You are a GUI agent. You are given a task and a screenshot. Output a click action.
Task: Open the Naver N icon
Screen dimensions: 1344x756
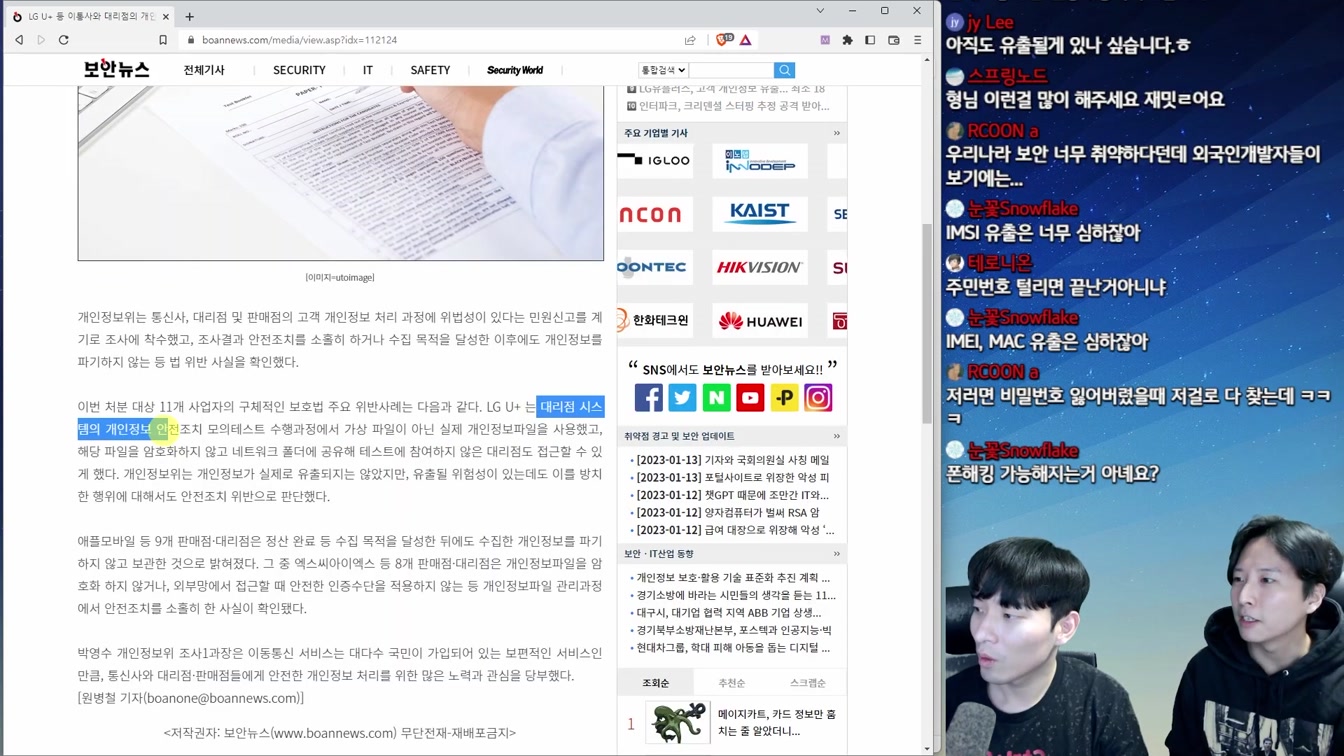point(716,398)
